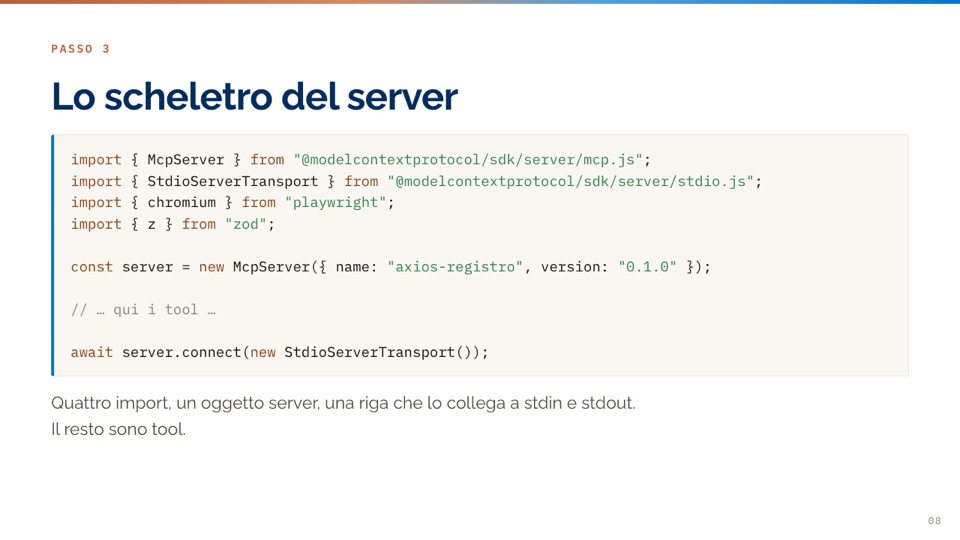Click the "@modelcontextprotocol/sdk/server/mcp.js" string
This screenshot has height=540, width=960.
[x=468, y=160]
